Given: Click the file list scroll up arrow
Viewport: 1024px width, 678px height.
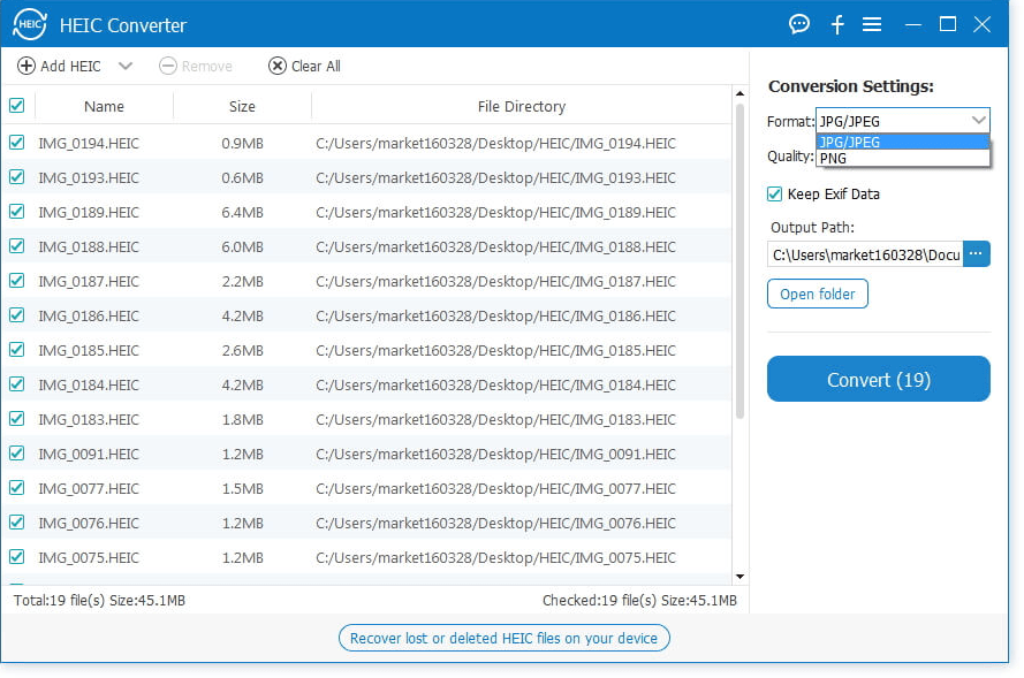Looking at the screenshot, I should 740,94.
